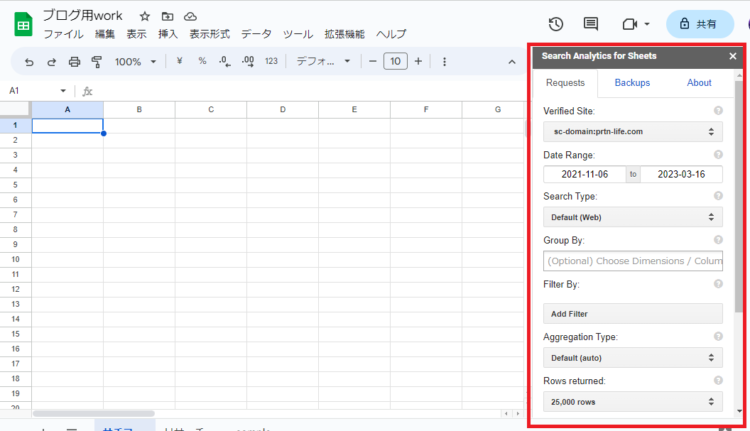Open the 挿入 menu
This screenshot has width=750, height=431.
pos(168,34)
